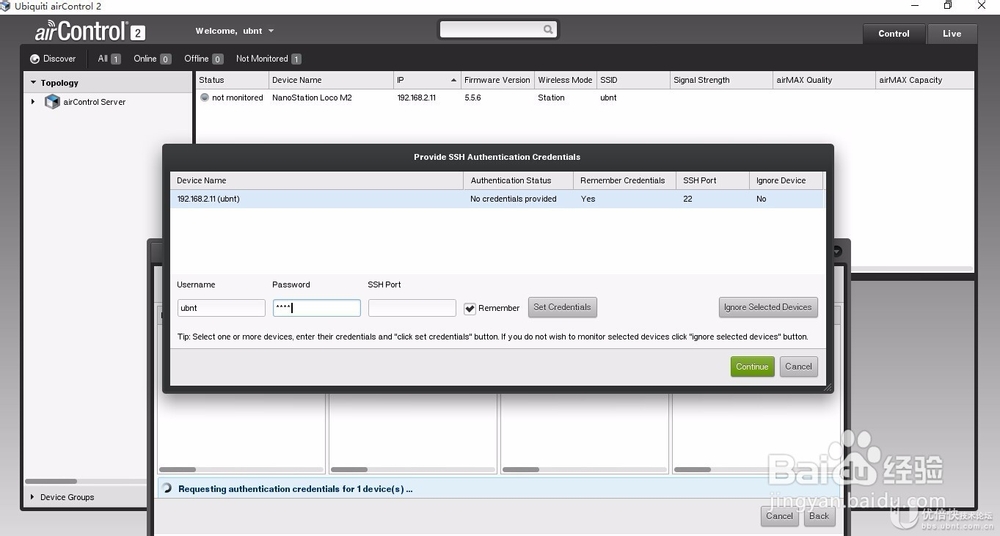Click the 192.168.2.11 IP cell

(416, 98)
